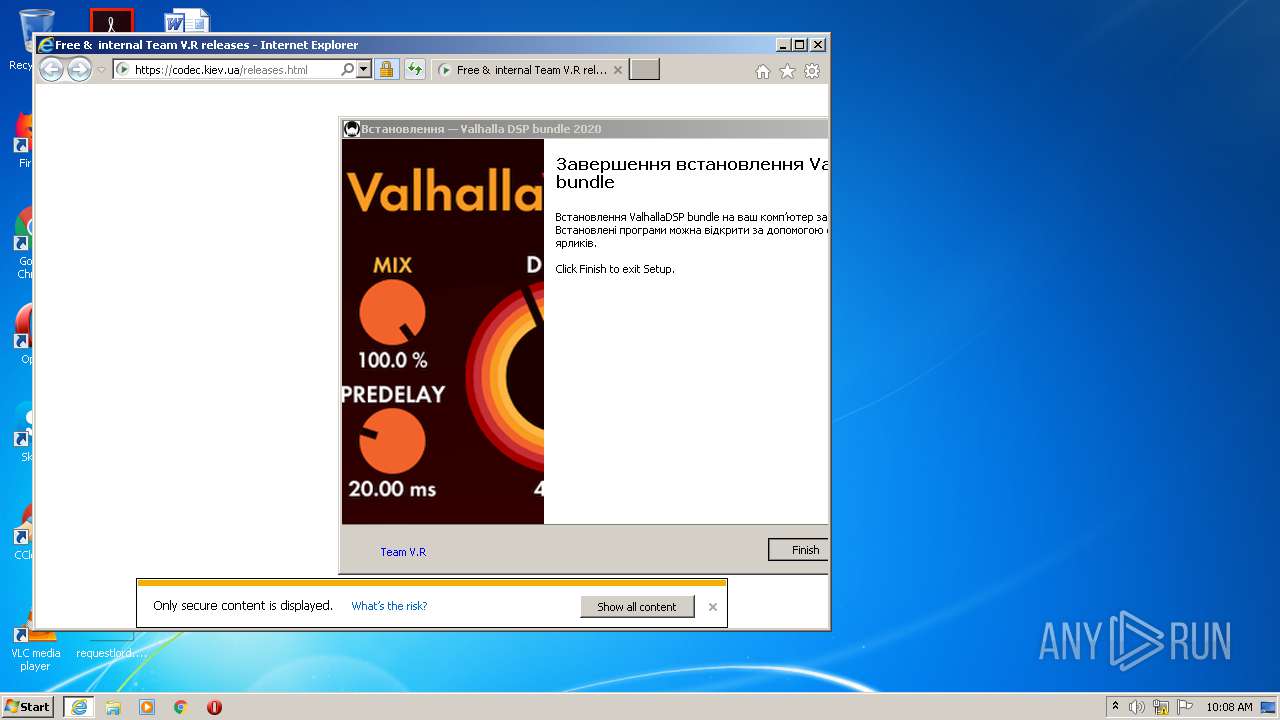Open the security lock report icon
This screenshot has width=1280, height=720.
387,70
